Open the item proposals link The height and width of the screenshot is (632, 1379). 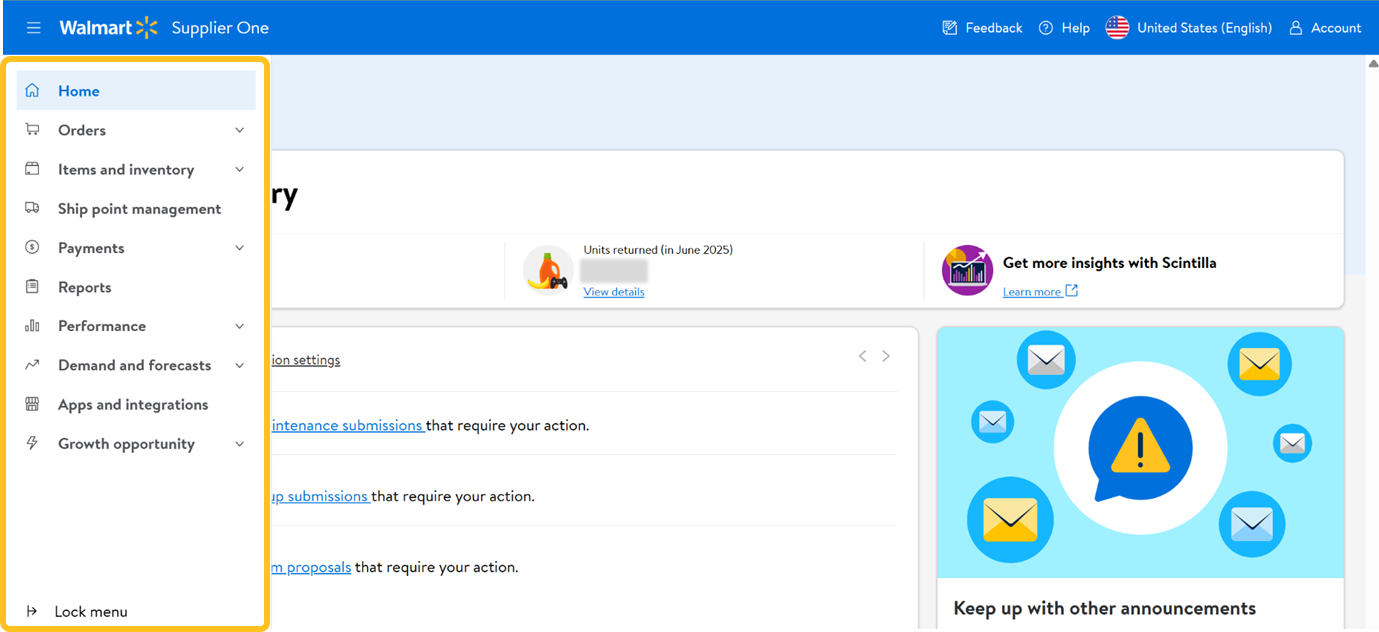tap(311, 567)
